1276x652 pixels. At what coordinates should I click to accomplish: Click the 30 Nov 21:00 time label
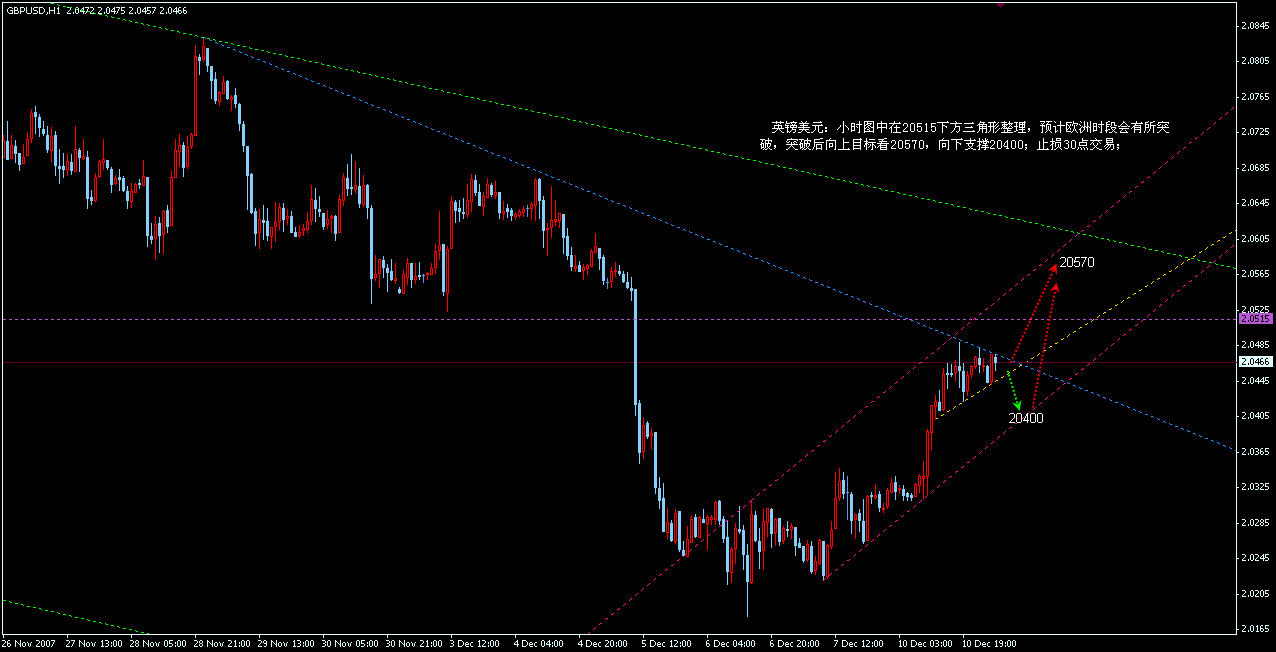413,644
